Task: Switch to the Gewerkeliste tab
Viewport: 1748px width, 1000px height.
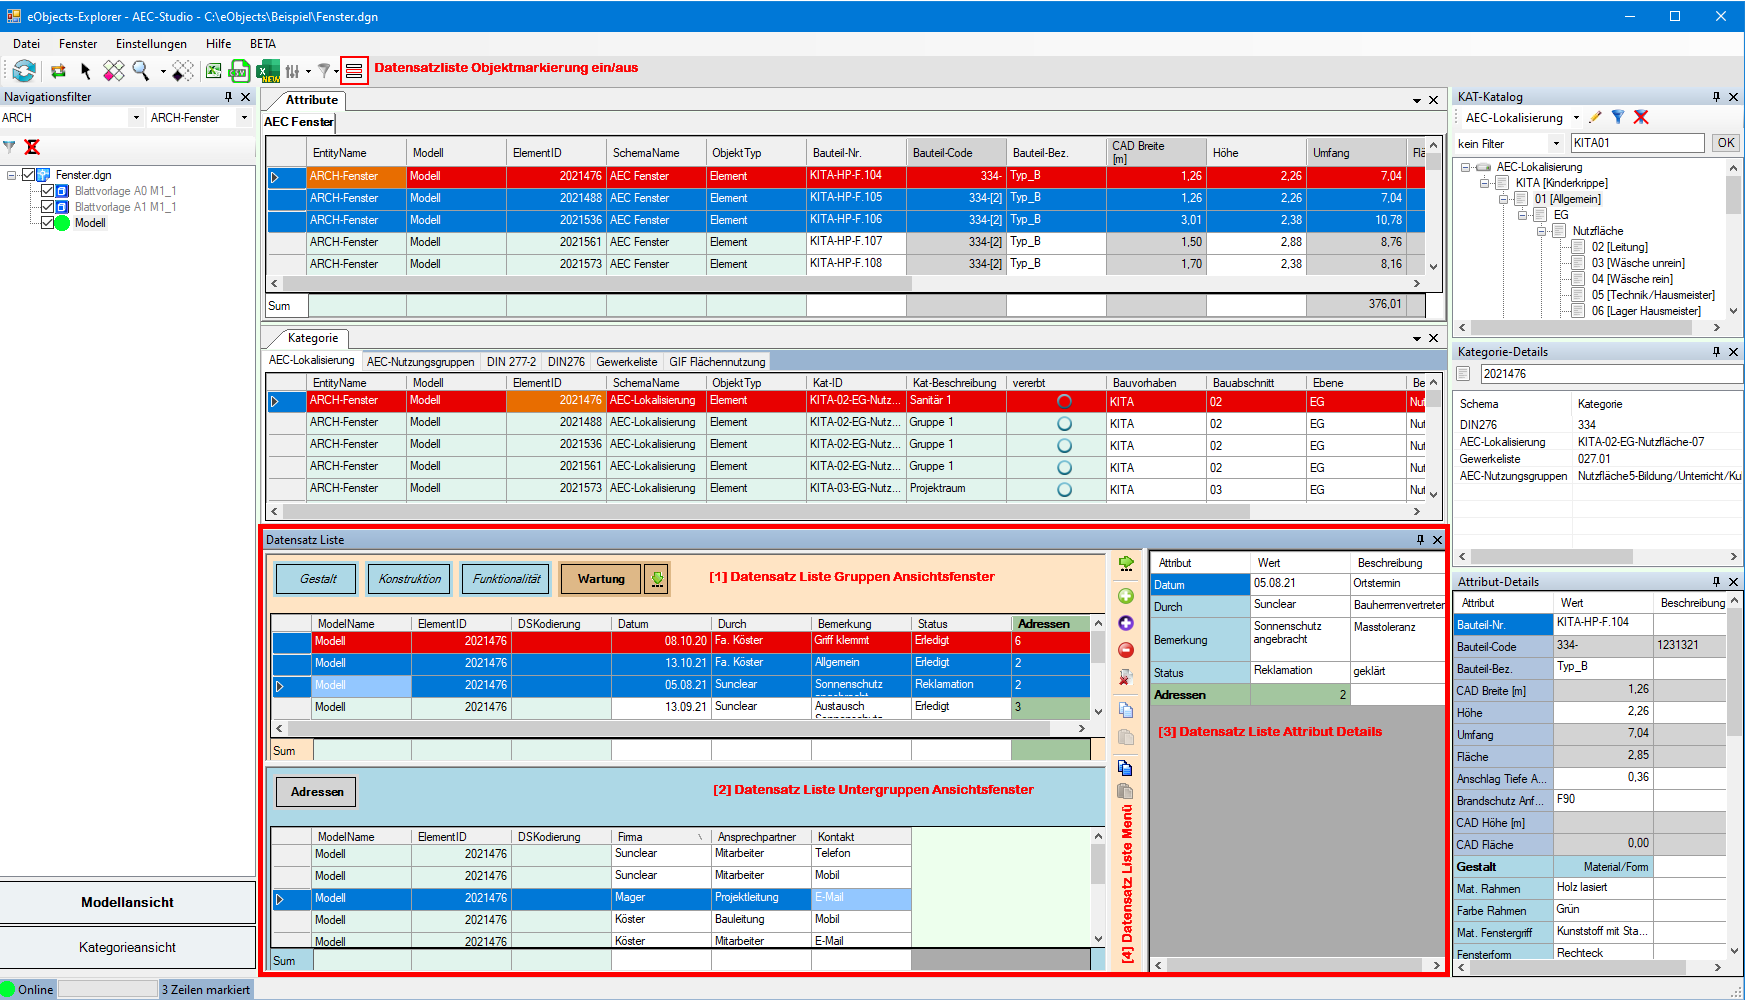Action: 627,362
